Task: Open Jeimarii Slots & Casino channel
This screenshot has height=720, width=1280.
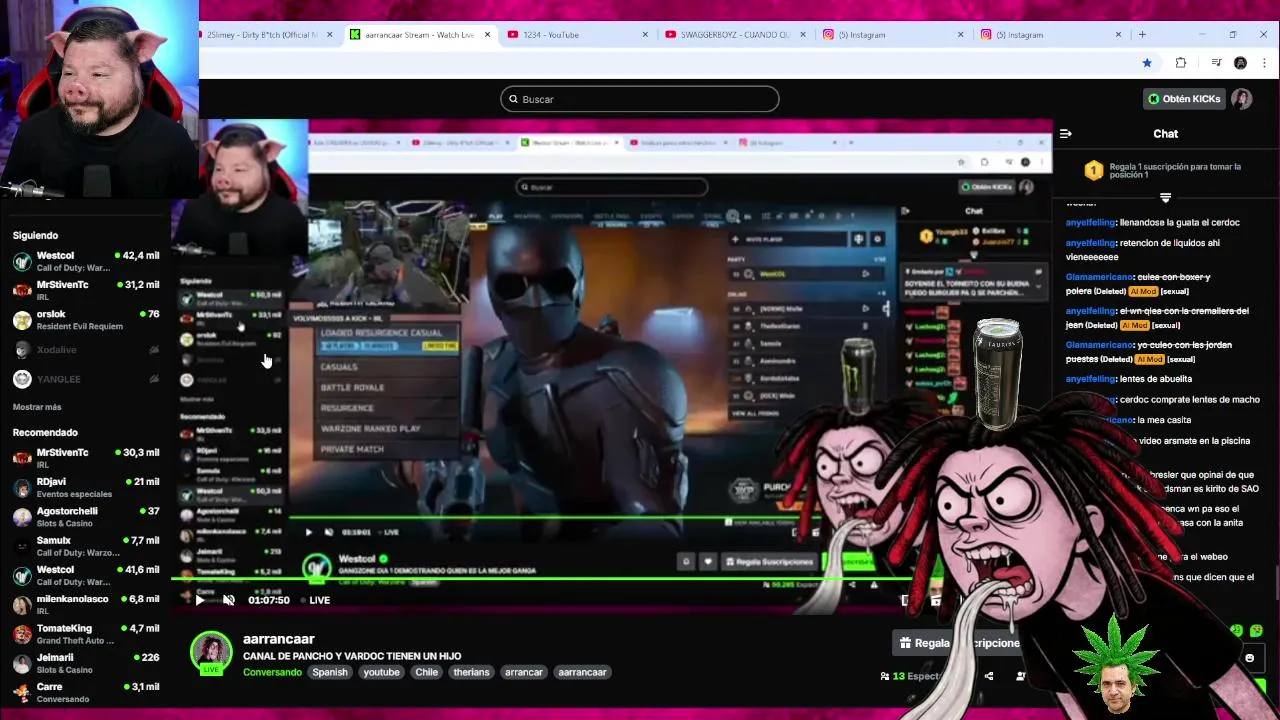Action: pos(86,663)
